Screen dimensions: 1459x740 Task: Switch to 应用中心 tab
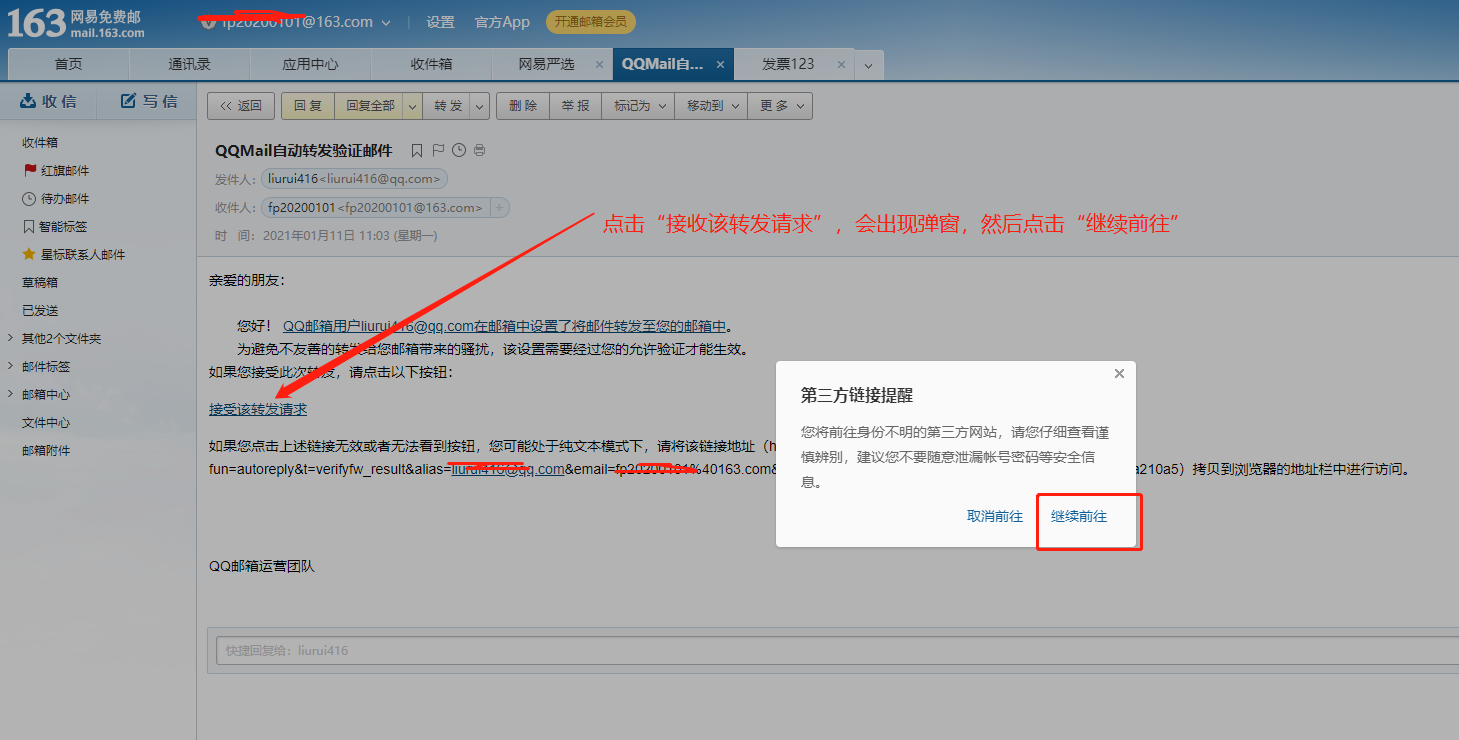click(x=310, y=64)
